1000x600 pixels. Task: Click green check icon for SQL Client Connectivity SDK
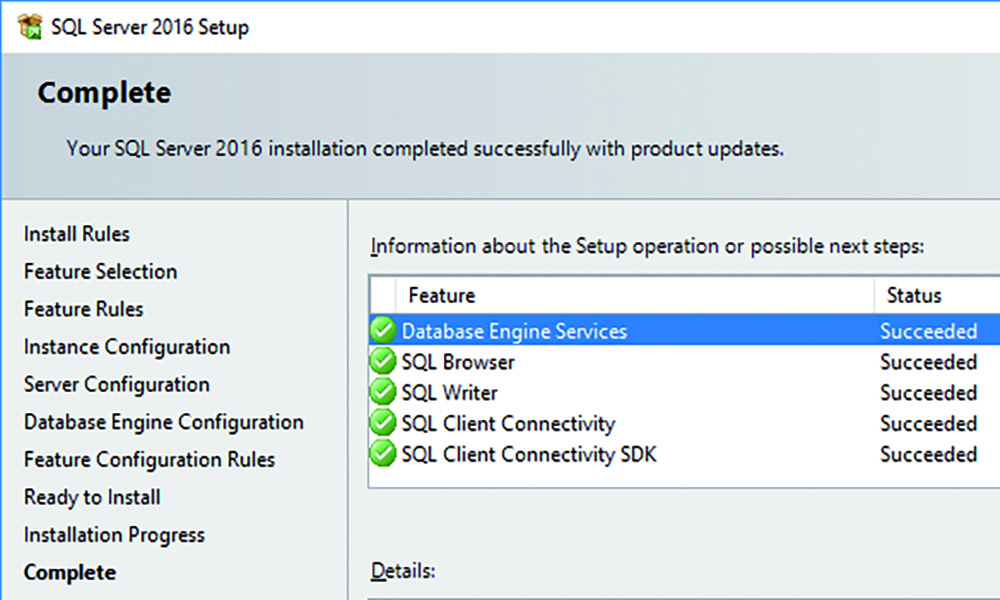click(x=383, y=453)
